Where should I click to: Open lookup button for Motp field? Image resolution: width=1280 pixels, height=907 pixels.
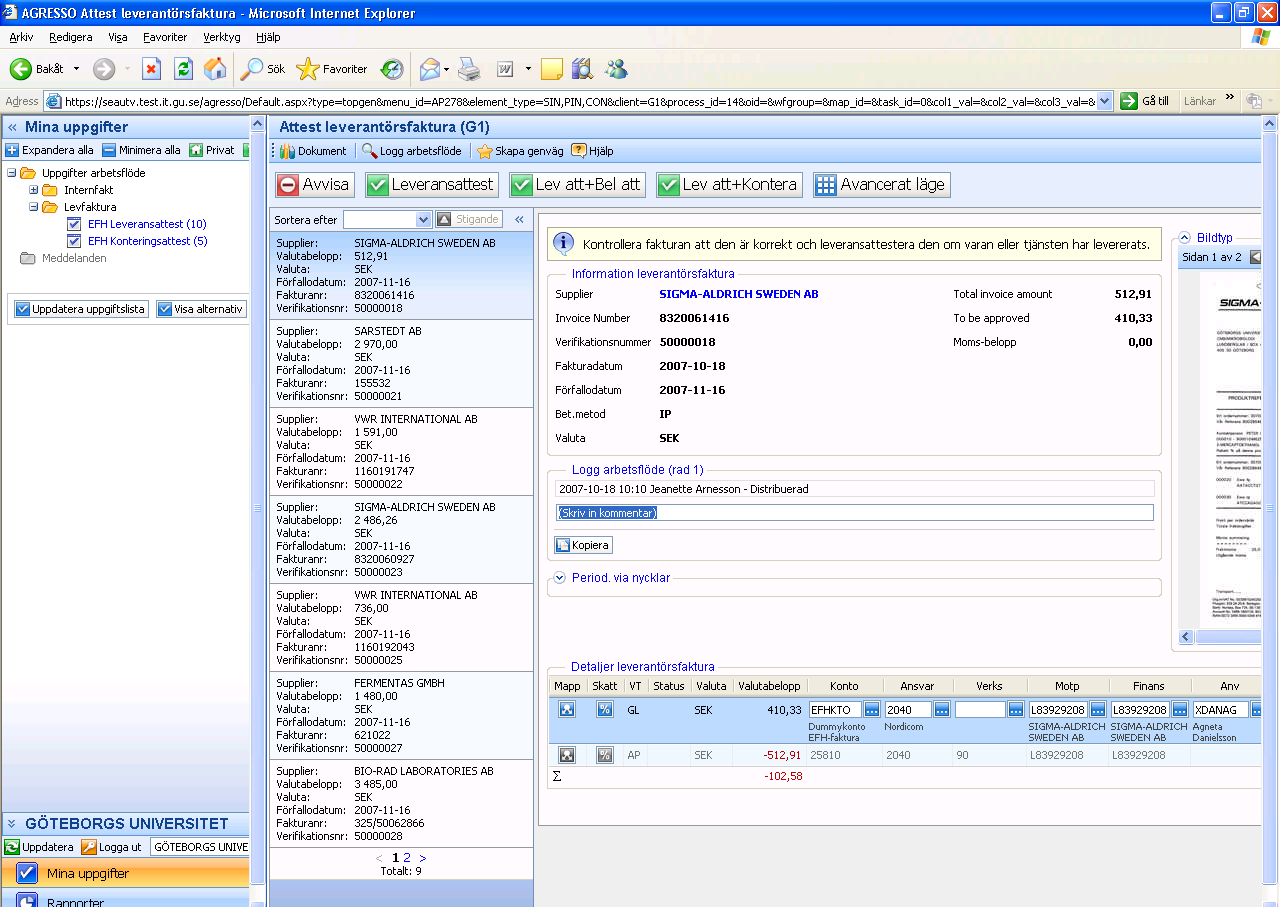tap(1098, 709)
